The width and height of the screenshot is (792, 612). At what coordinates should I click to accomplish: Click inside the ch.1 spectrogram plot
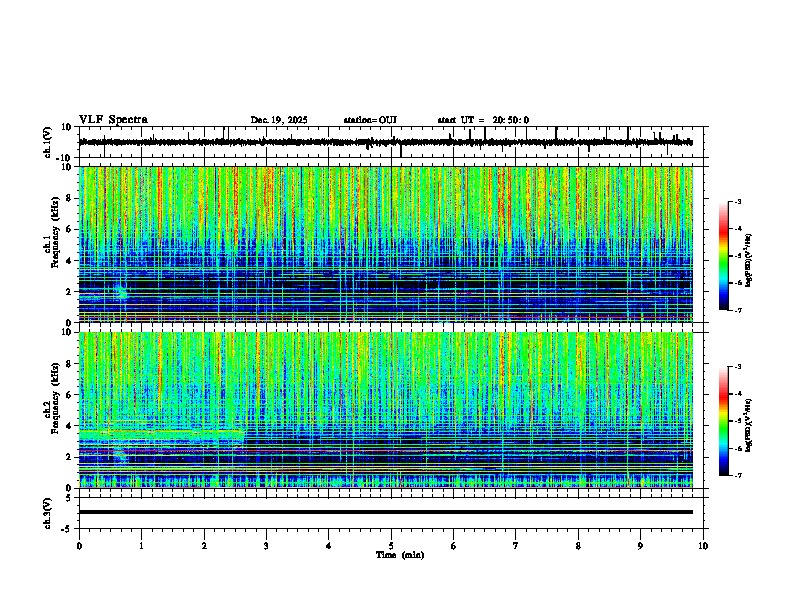[x=385, y=244]
